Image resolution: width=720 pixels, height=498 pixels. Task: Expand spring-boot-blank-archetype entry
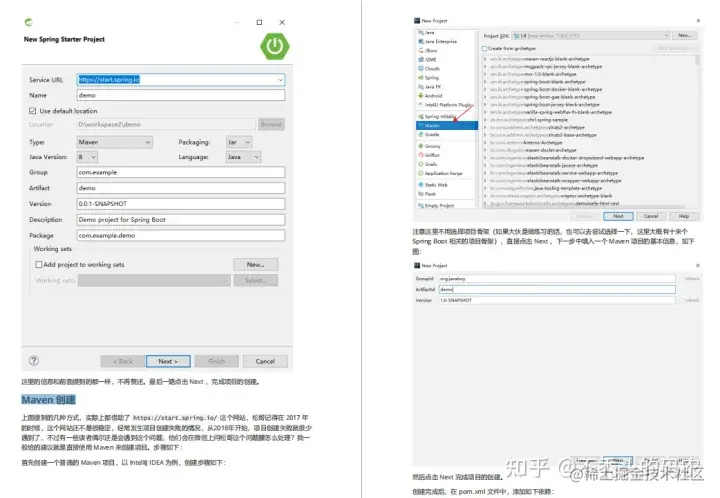485,82
